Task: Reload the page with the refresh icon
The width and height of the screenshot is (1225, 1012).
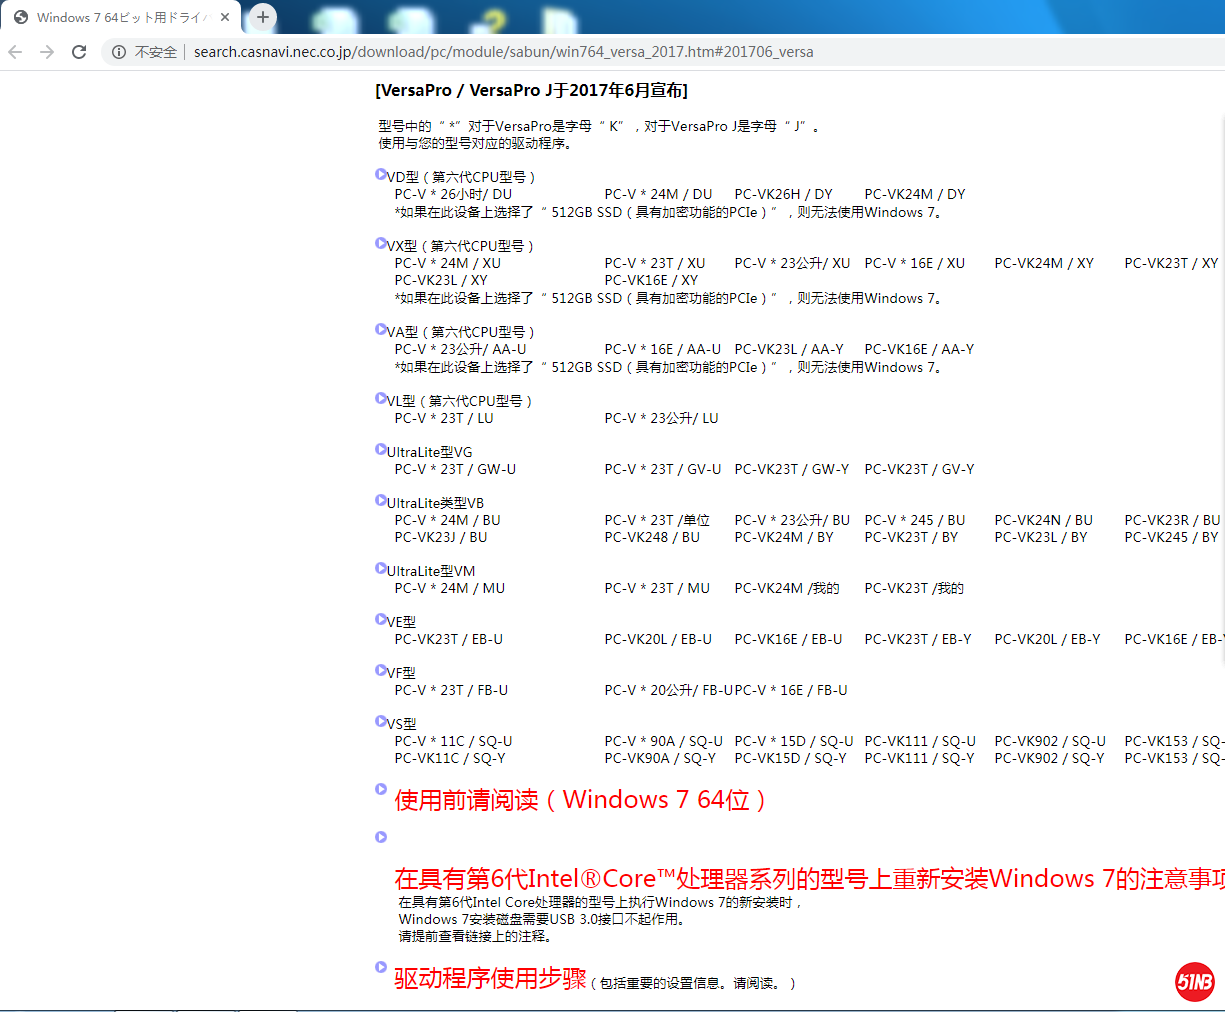Action: (x=79, y=52)
